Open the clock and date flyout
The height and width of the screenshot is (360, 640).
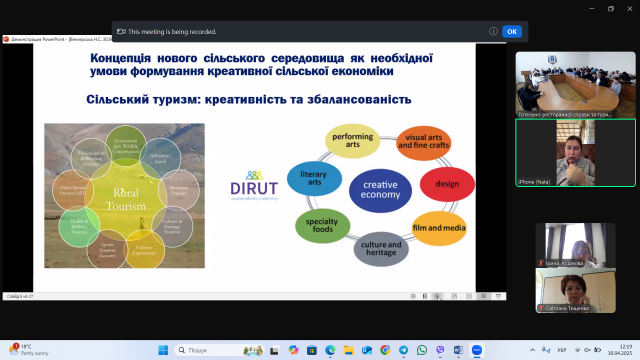click(620, 350)
